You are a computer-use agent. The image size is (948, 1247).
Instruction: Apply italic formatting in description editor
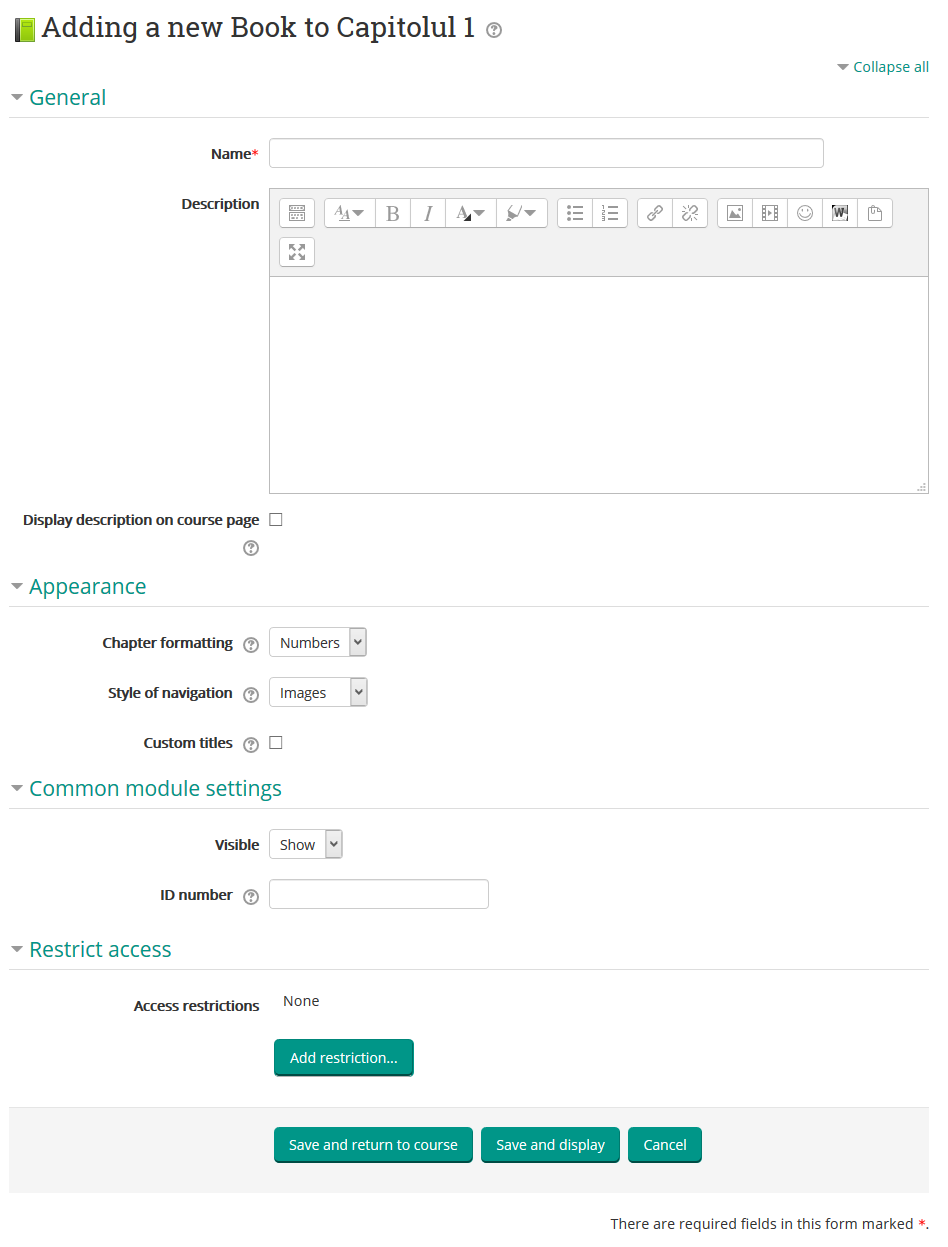click(428, 213)
